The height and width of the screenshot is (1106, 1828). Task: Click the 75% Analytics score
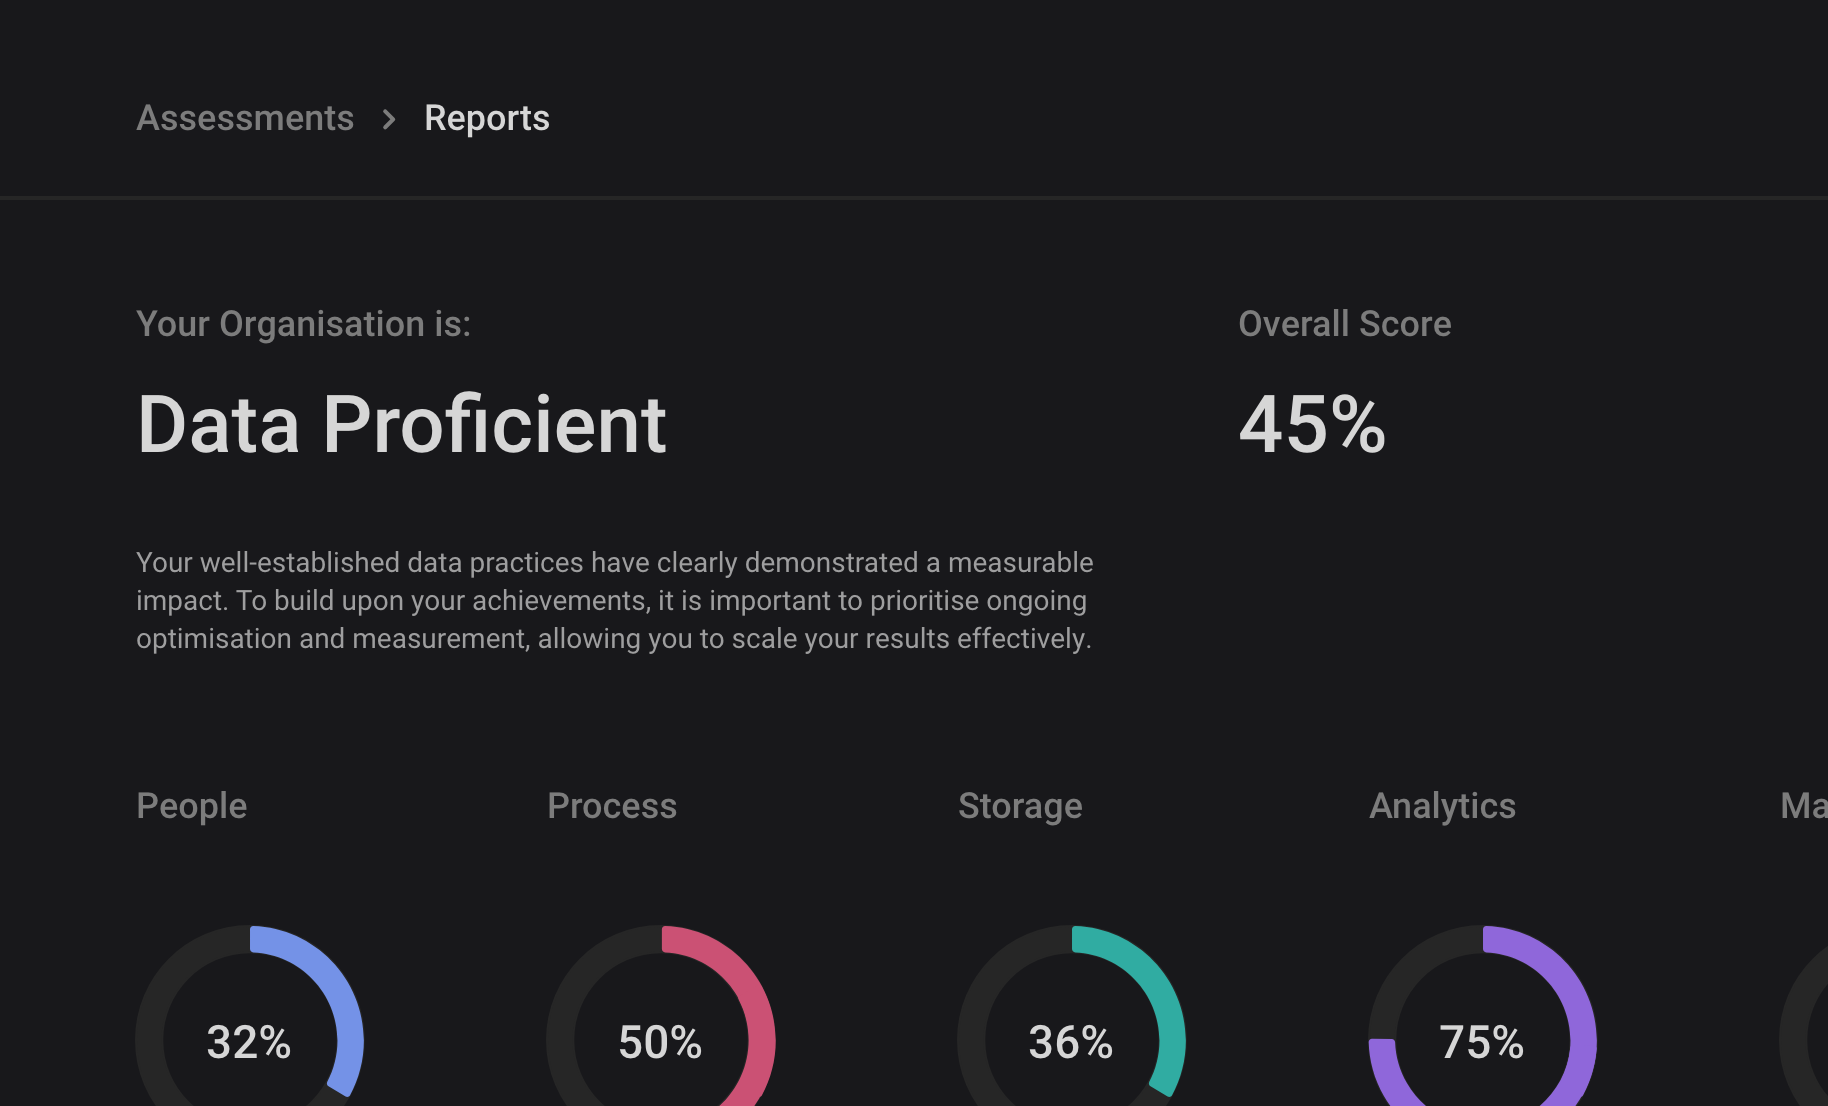pyautogui.click(x=1482, y=1042)
